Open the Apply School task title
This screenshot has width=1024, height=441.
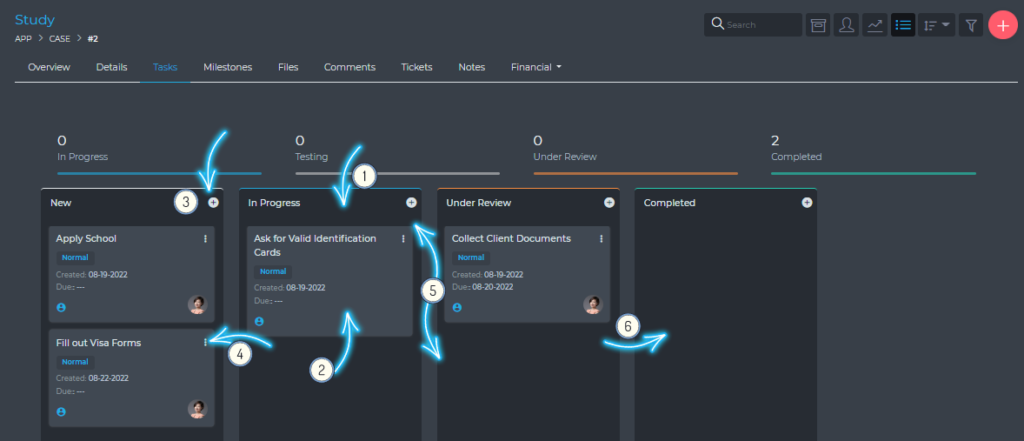point(86,238)
